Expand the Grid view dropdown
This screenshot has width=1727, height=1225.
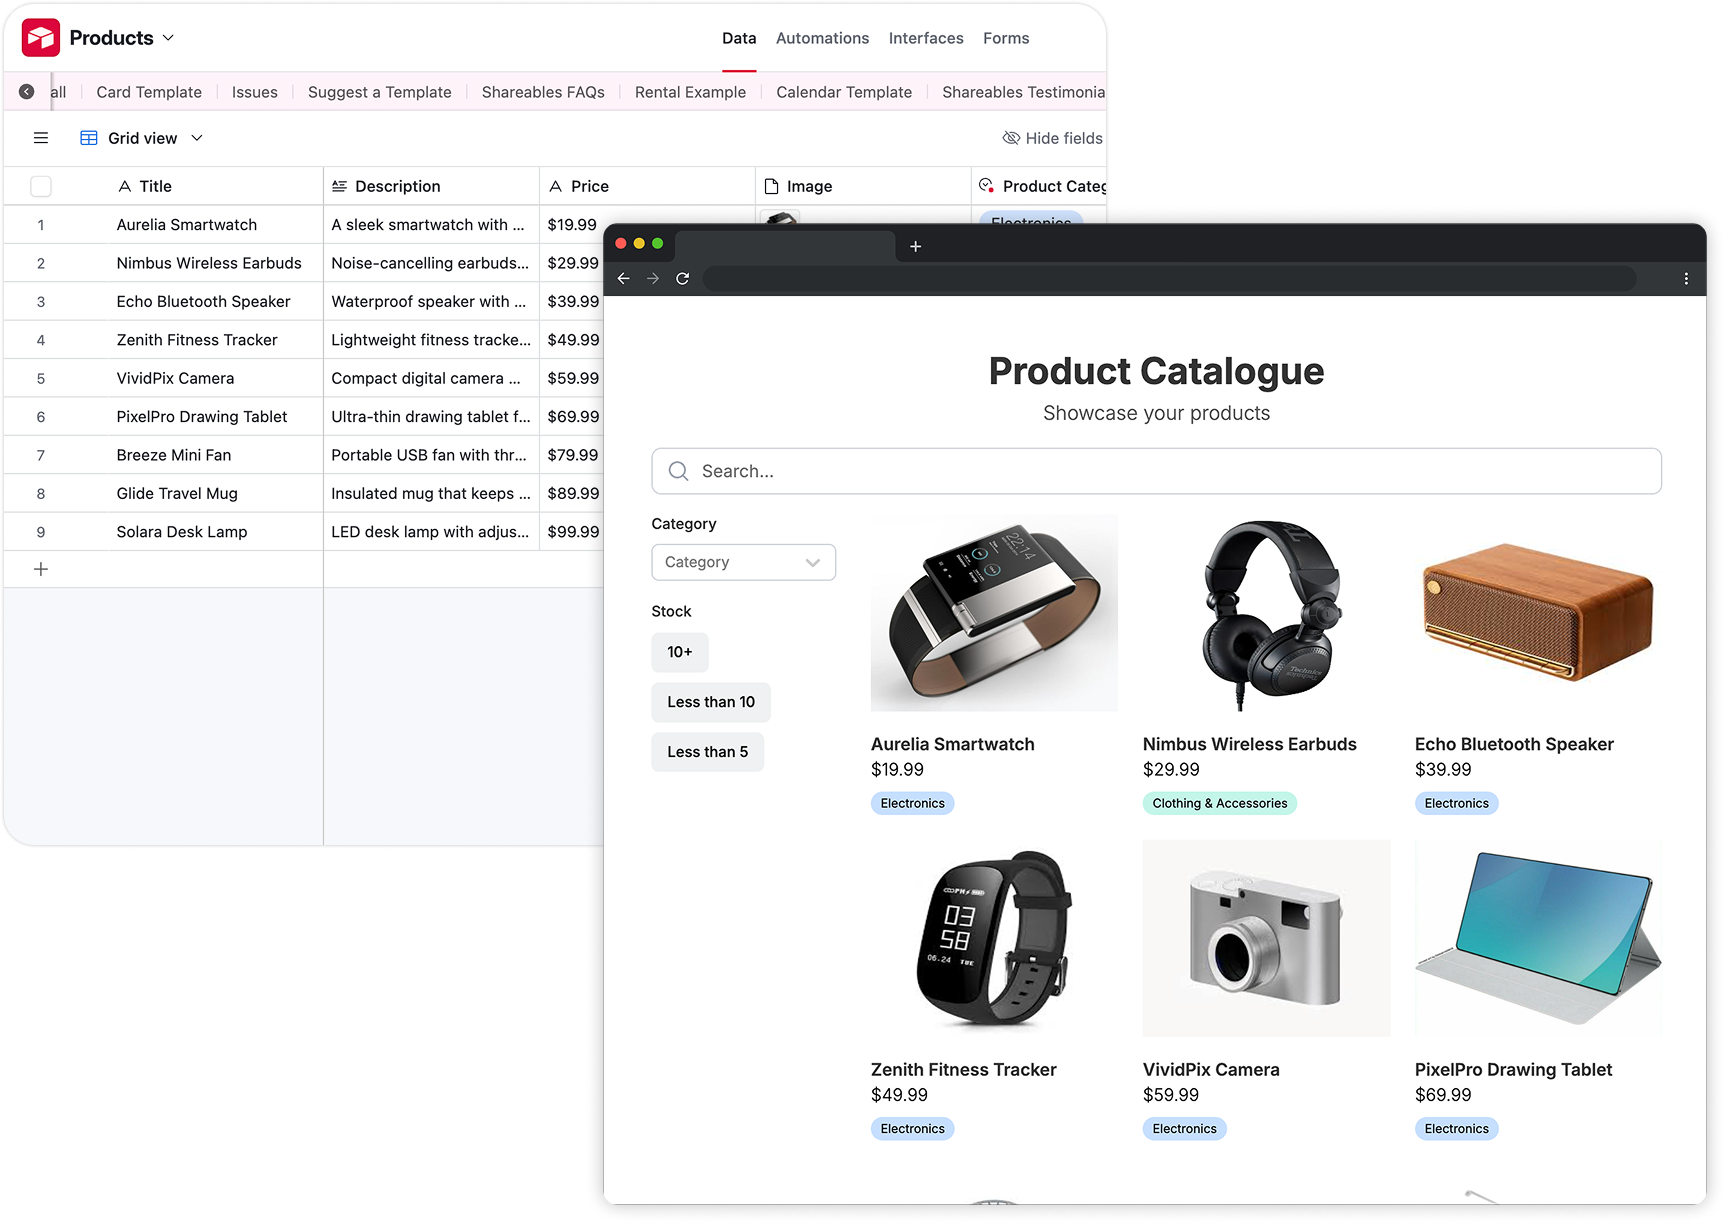click(x=142, y=138)
